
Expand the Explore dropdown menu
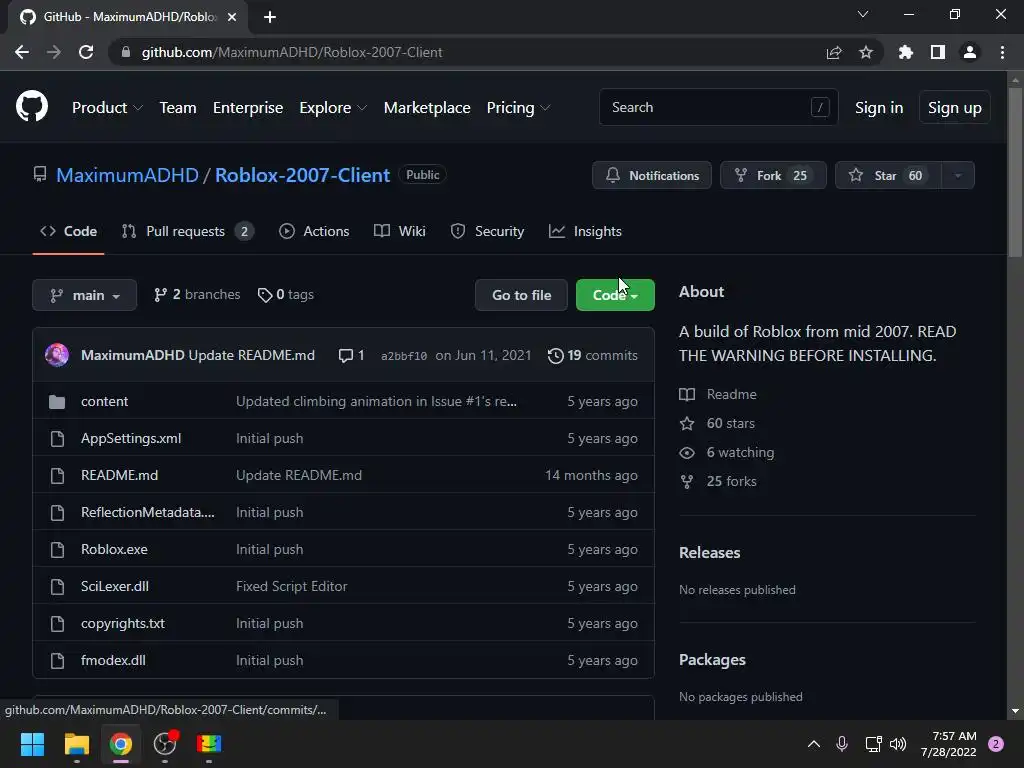click(x=333, y=108)
